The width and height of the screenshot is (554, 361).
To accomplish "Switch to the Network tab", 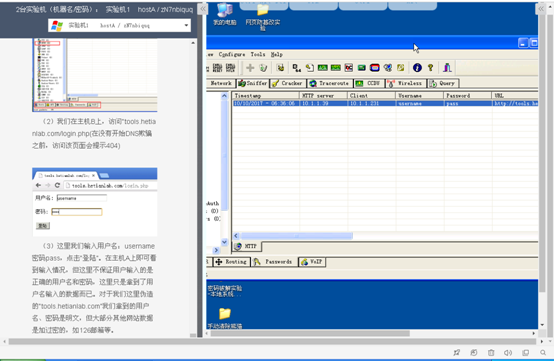I will 221,83.
